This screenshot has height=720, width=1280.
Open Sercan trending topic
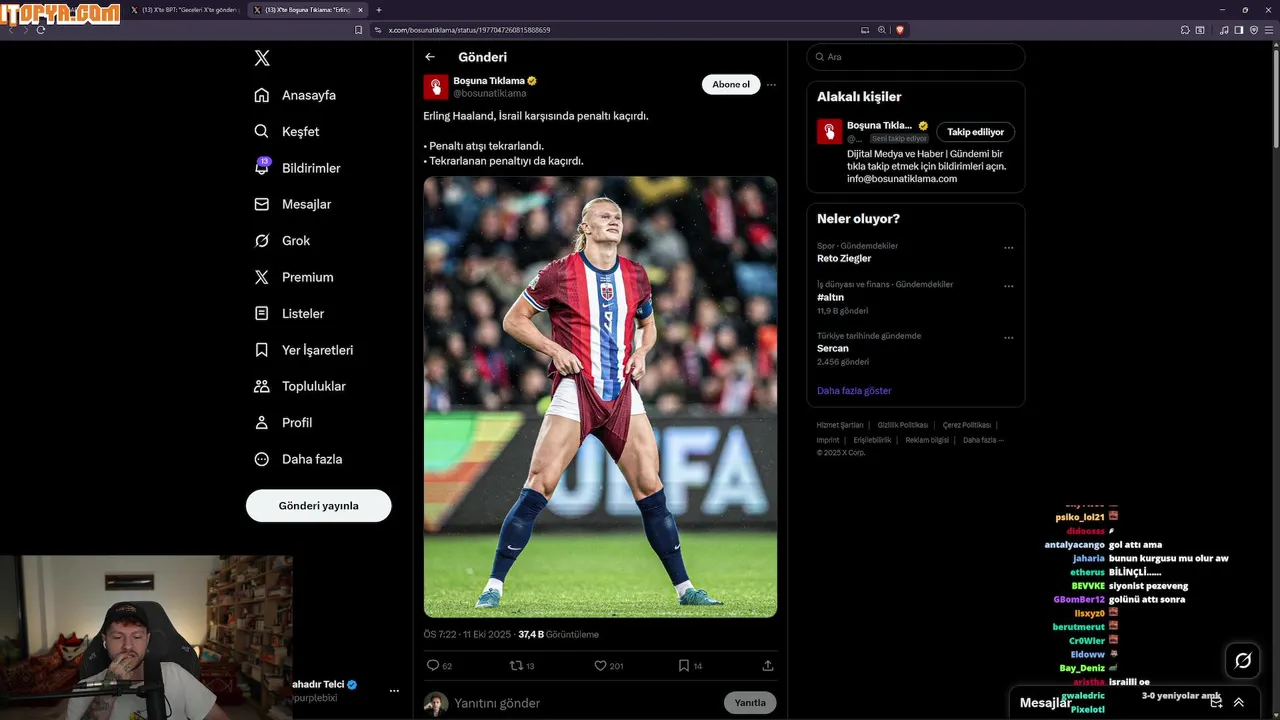(x=833, y=348)
